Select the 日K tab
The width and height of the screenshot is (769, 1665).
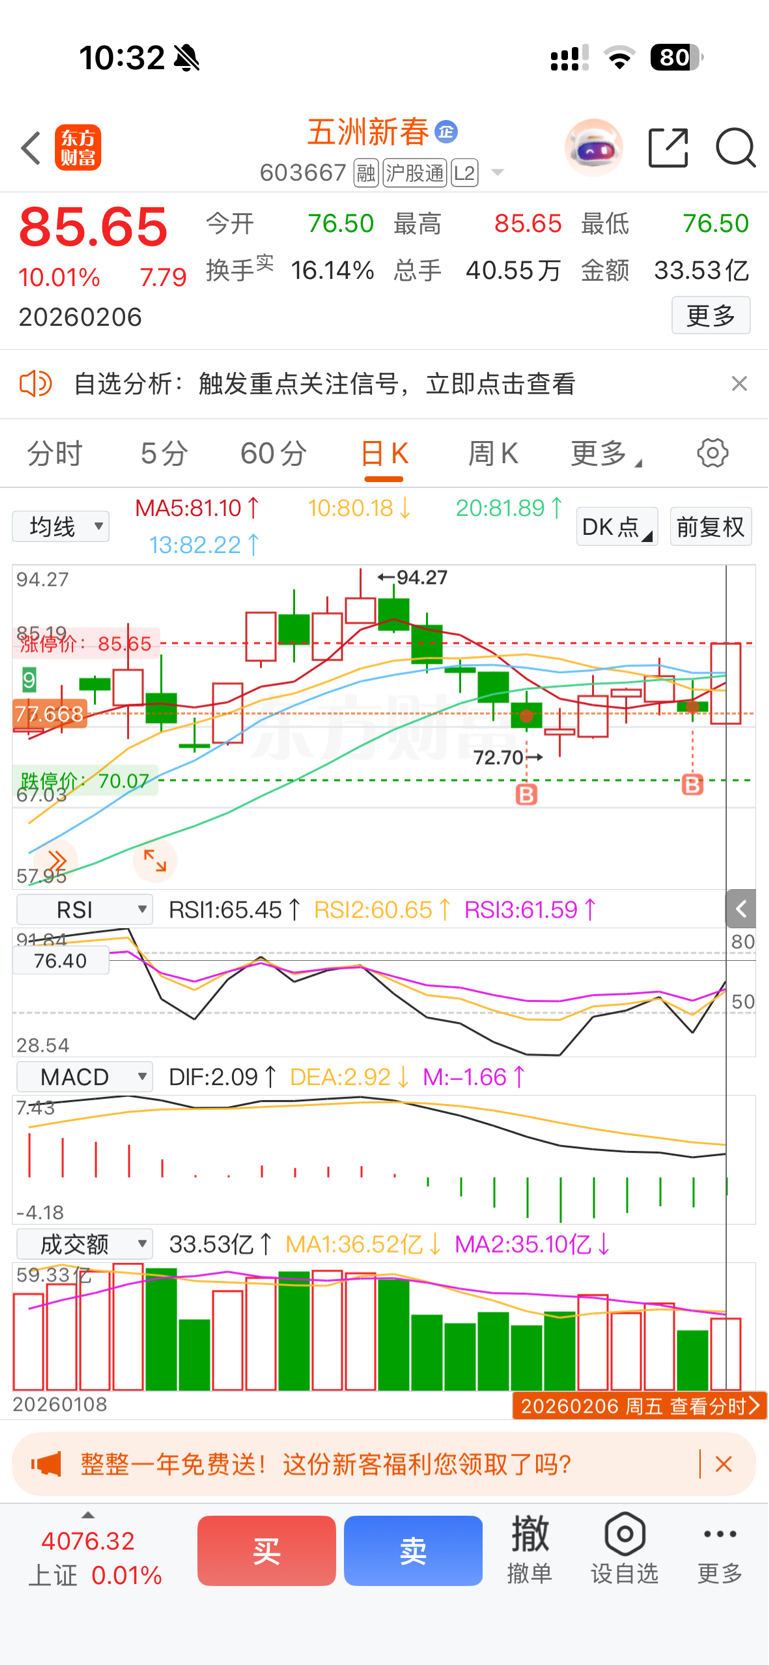384,453
